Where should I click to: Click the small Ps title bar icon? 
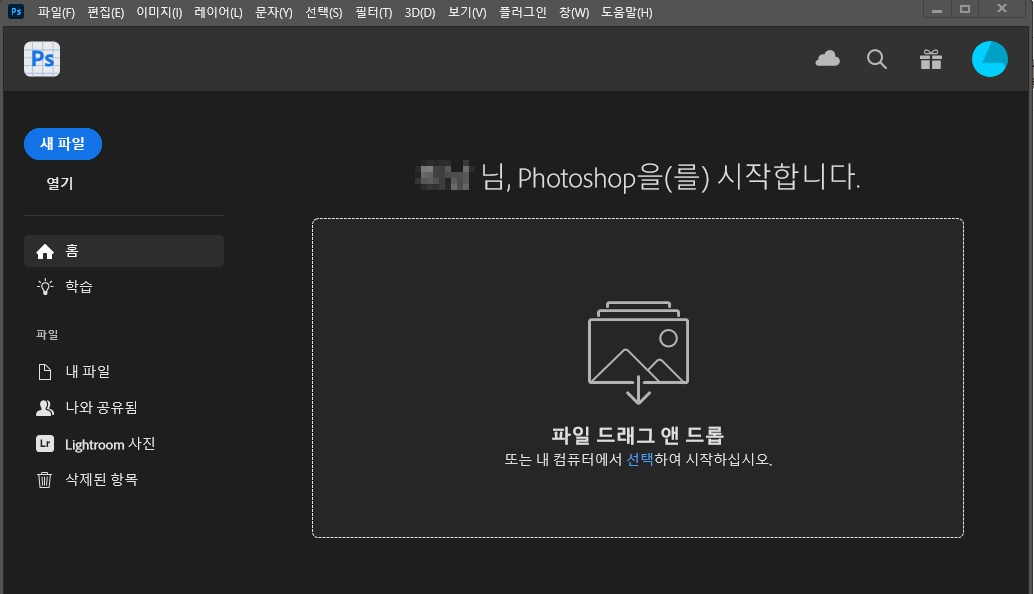click(16, 11)
